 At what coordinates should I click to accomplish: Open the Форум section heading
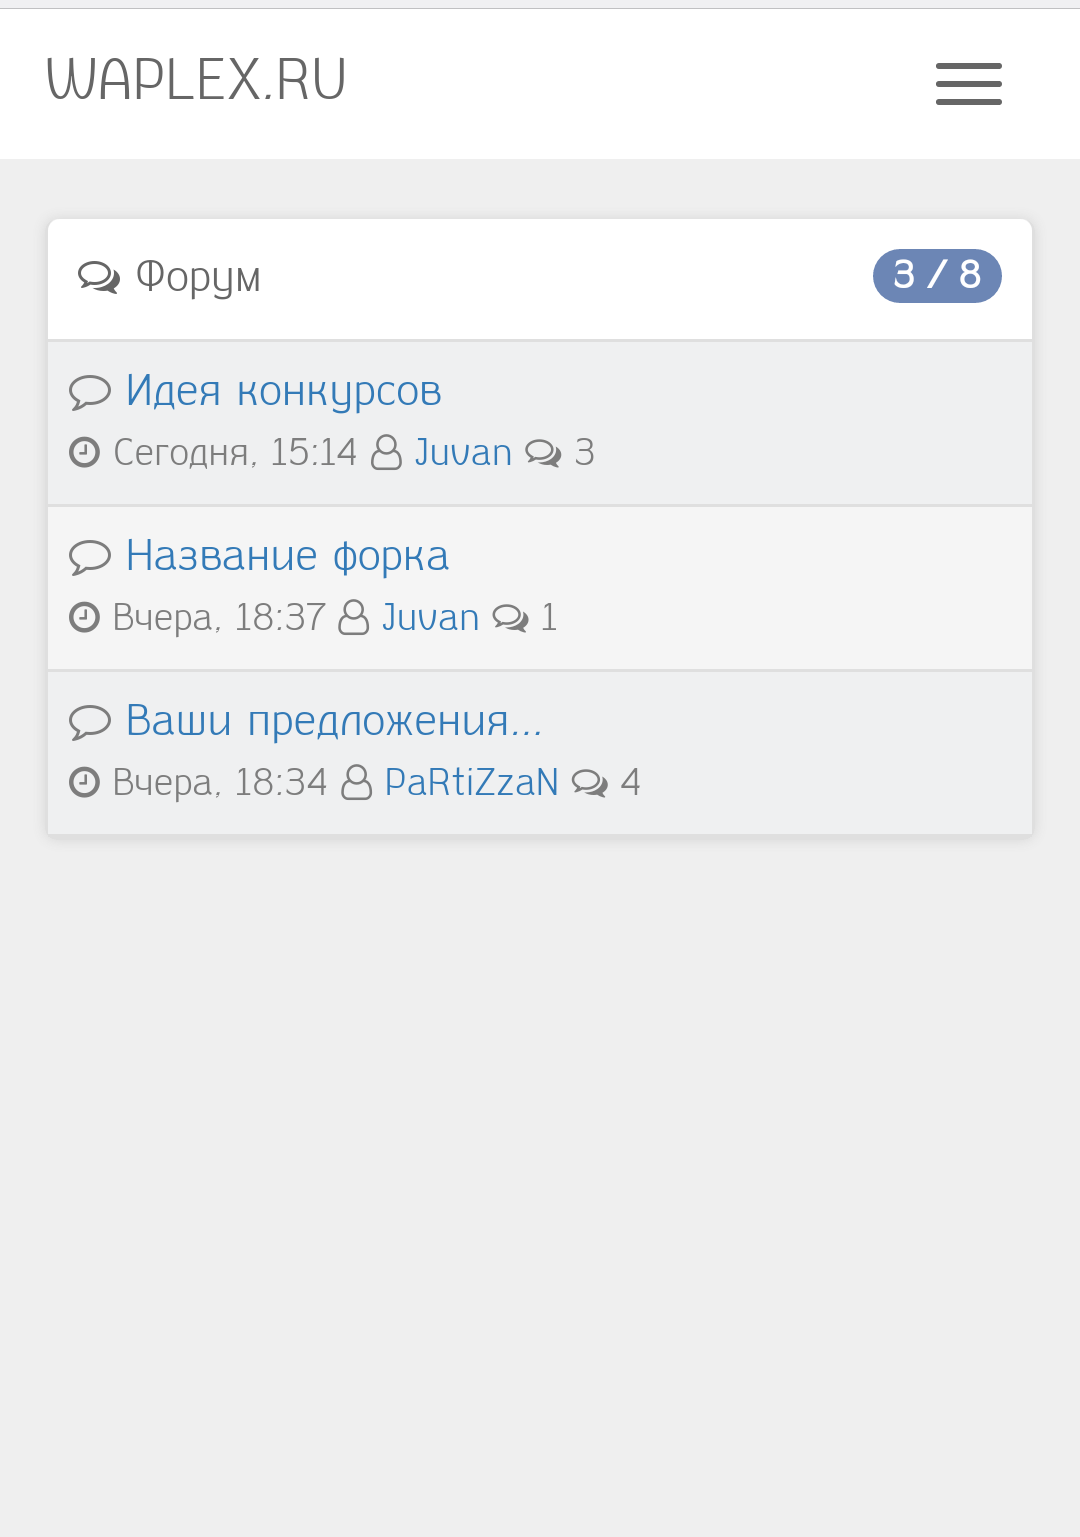[198, 277]
